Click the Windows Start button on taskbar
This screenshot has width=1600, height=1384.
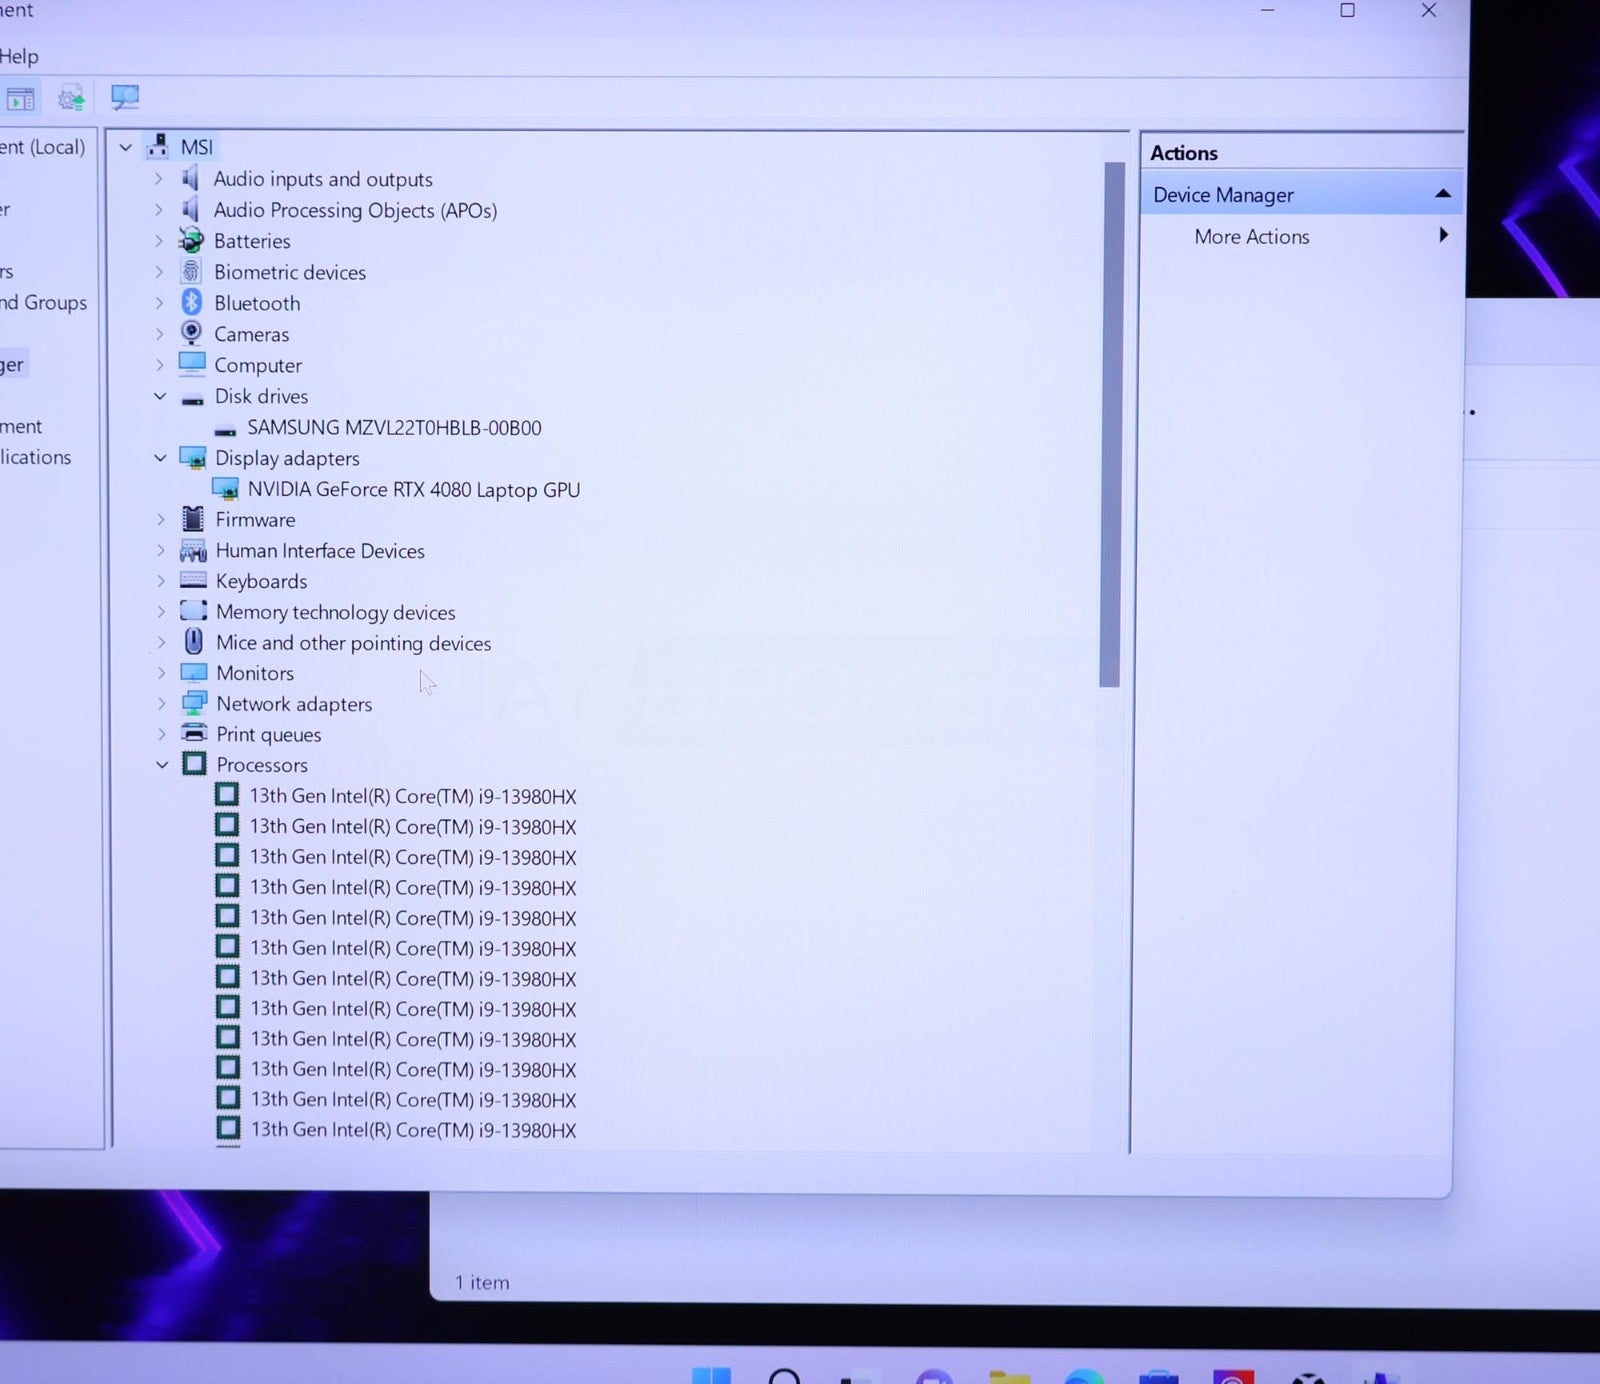pyautogui.click(x=711, y=1376)
